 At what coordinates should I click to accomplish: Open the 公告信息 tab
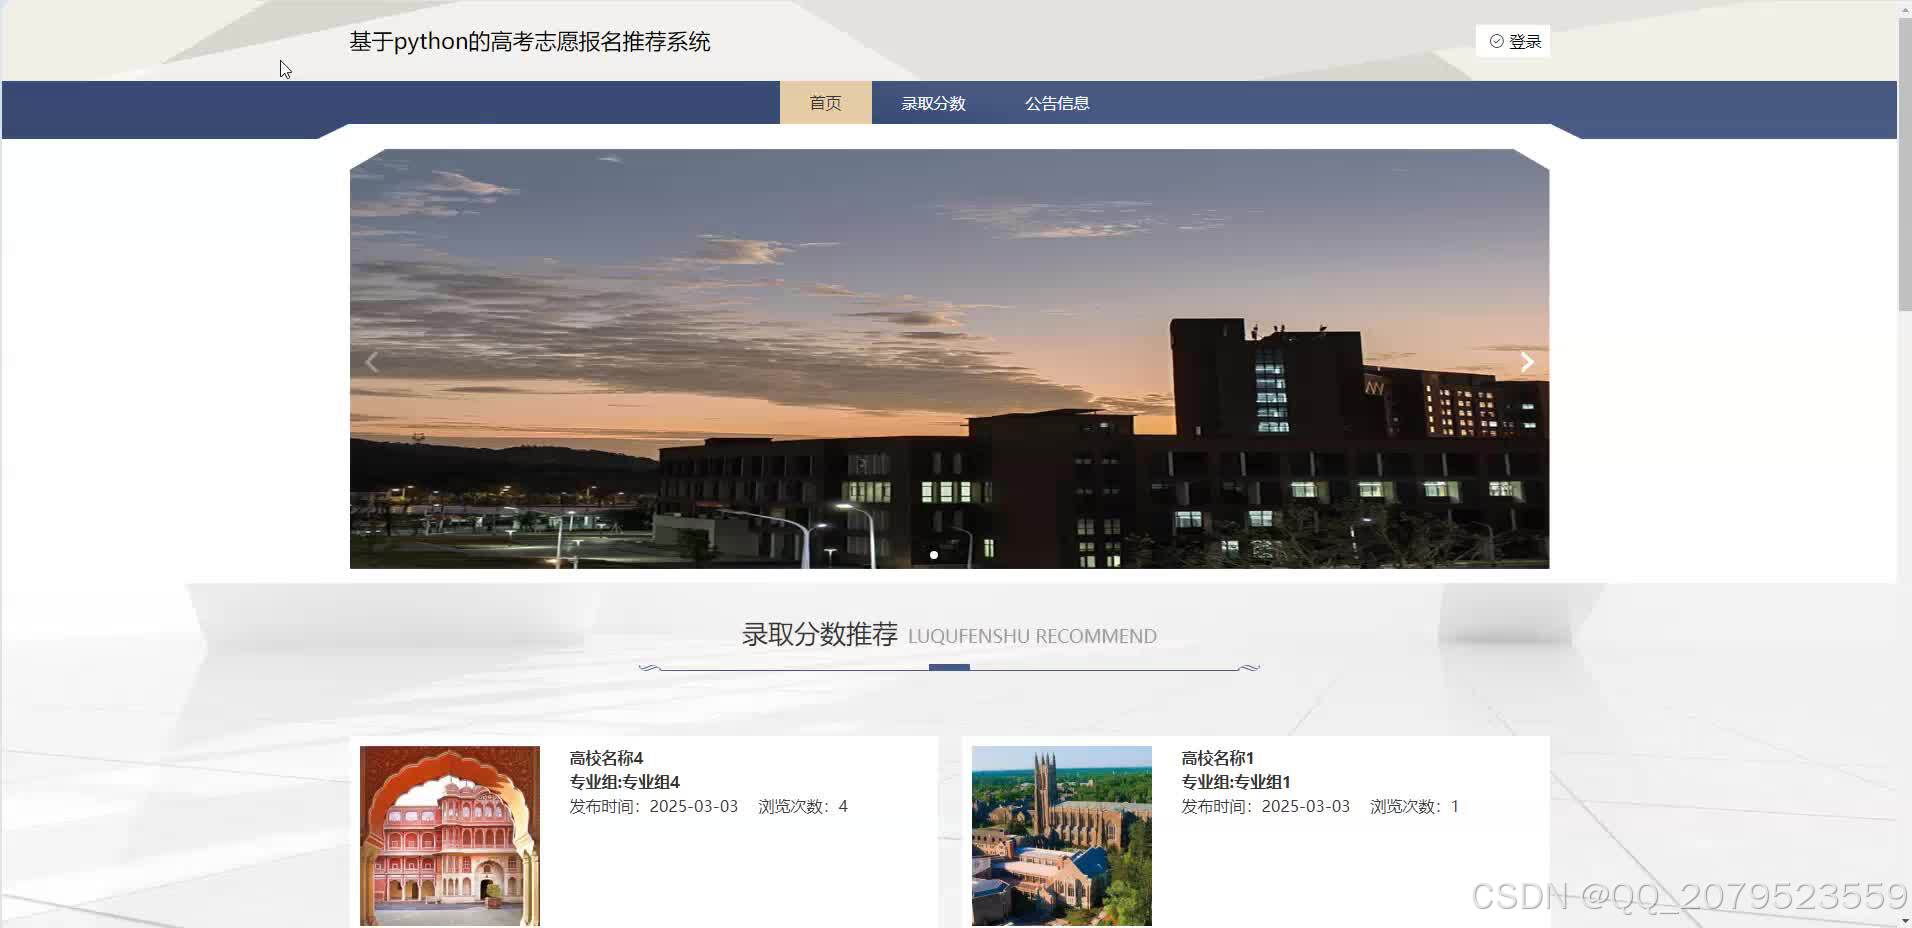pyautogui.click(x=1057, y=103)
